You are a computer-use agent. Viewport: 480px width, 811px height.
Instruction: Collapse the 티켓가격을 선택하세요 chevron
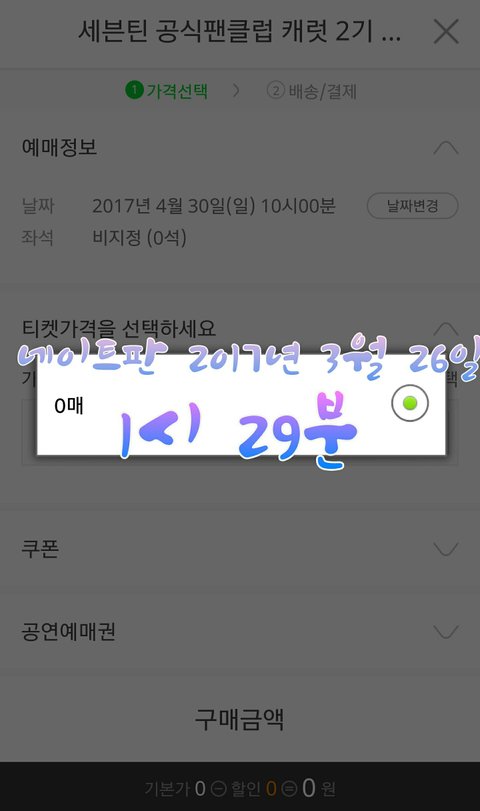(x=446, y=329)
